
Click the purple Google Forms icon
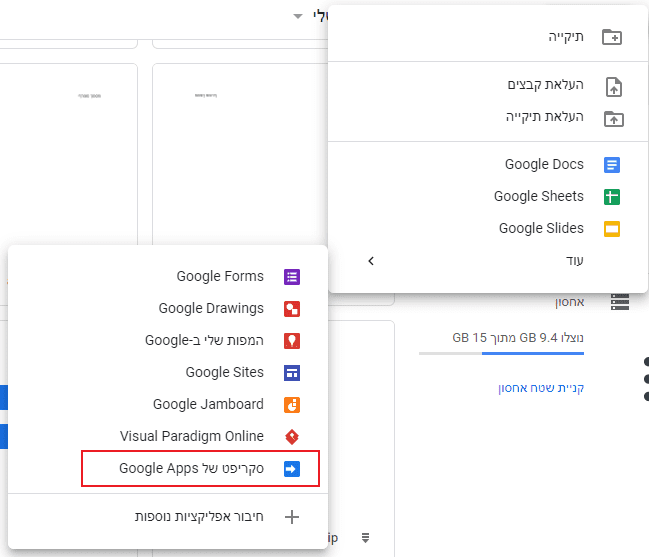(x=292, y=277)
